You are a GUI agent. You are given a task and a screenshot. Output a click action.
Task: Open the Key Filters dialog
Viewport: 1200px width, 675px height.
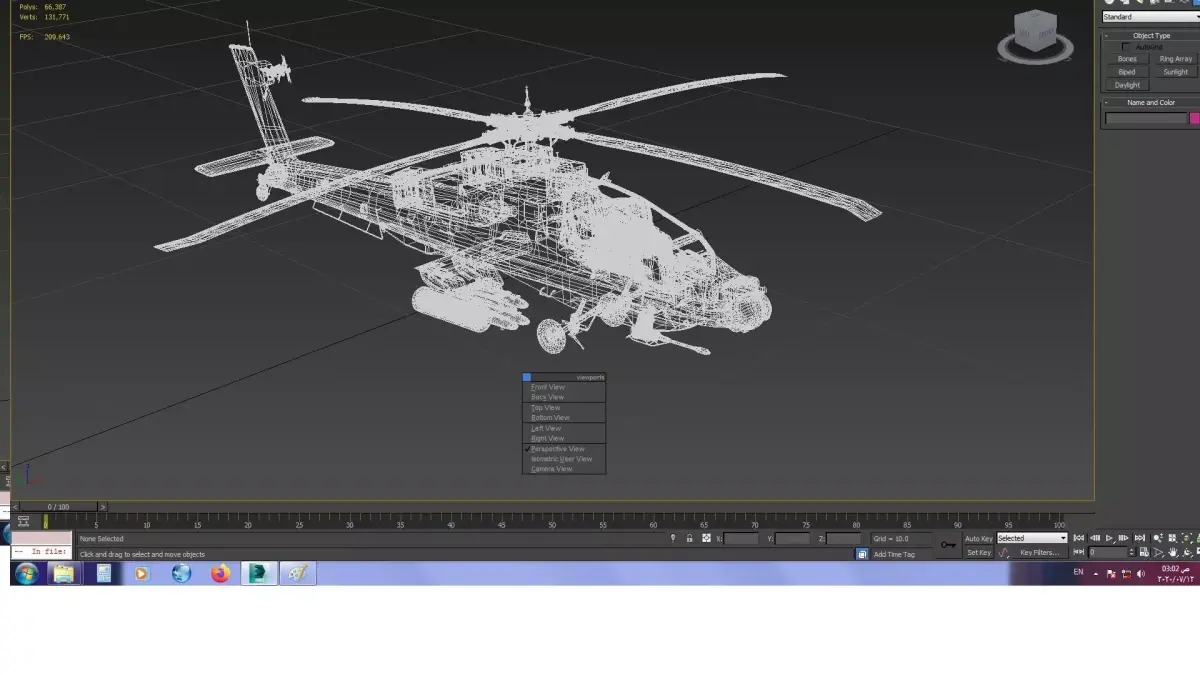(1040, 552)
